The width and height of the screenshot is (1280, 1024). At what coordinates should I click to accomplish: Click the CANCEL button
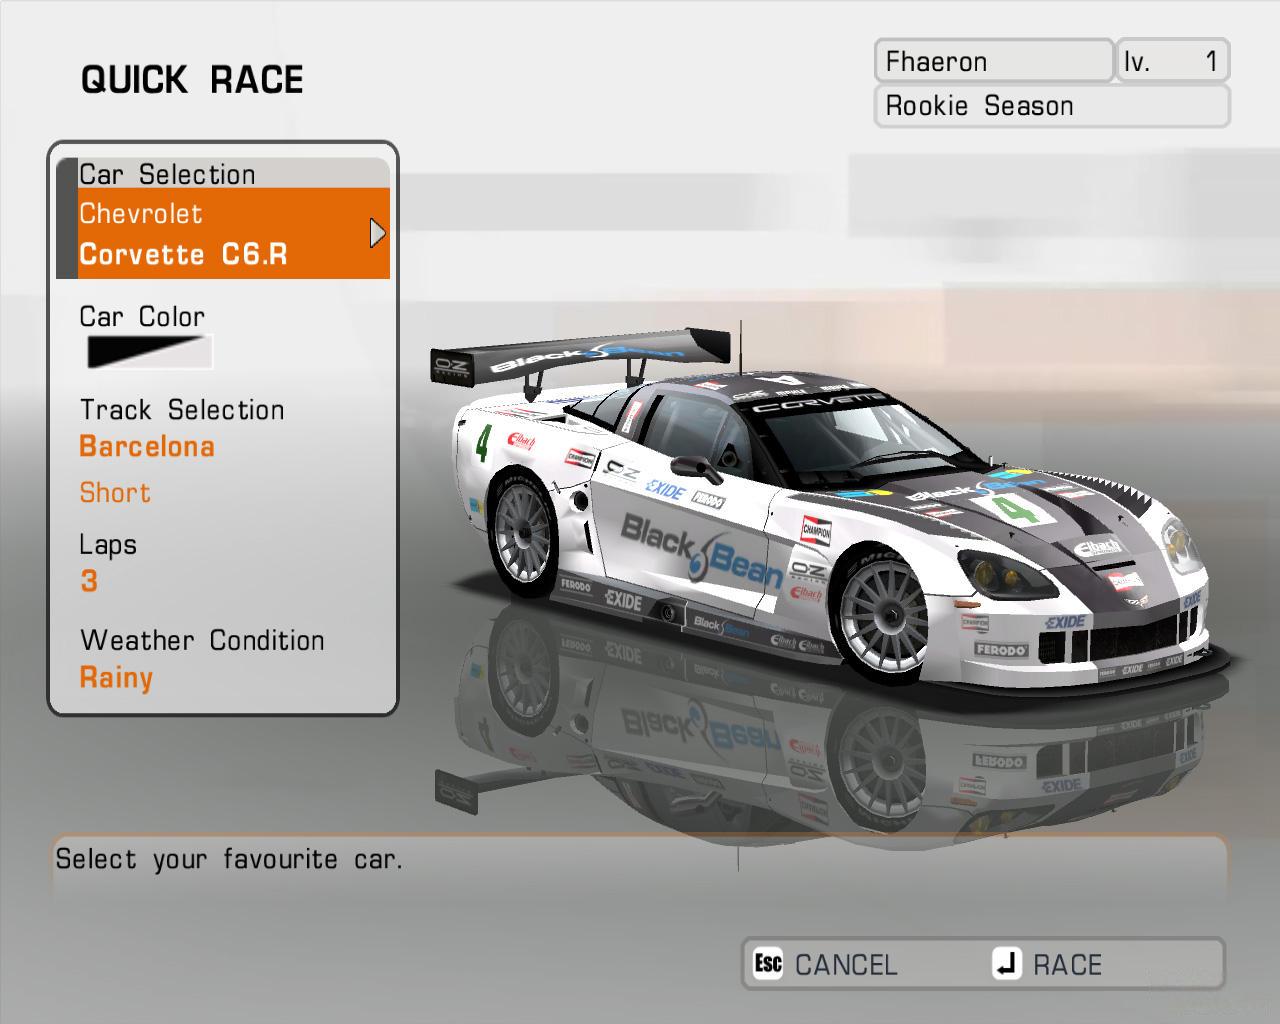(846, 965)
